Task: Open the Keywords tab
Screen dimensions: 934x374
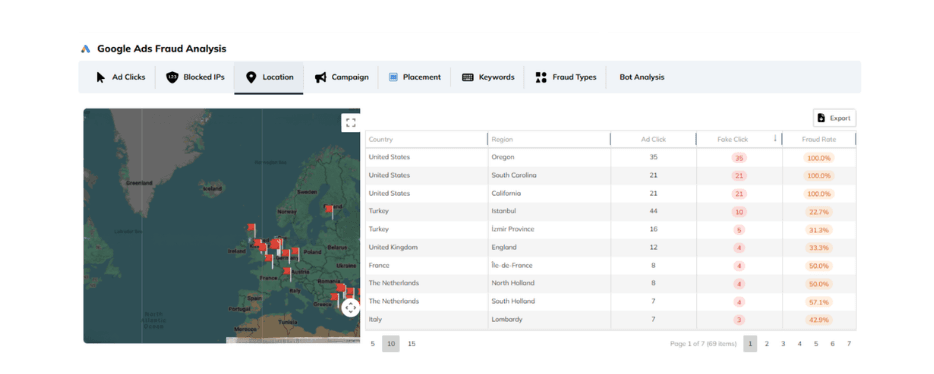Action: pyautogui.click(x=488, y=77)
